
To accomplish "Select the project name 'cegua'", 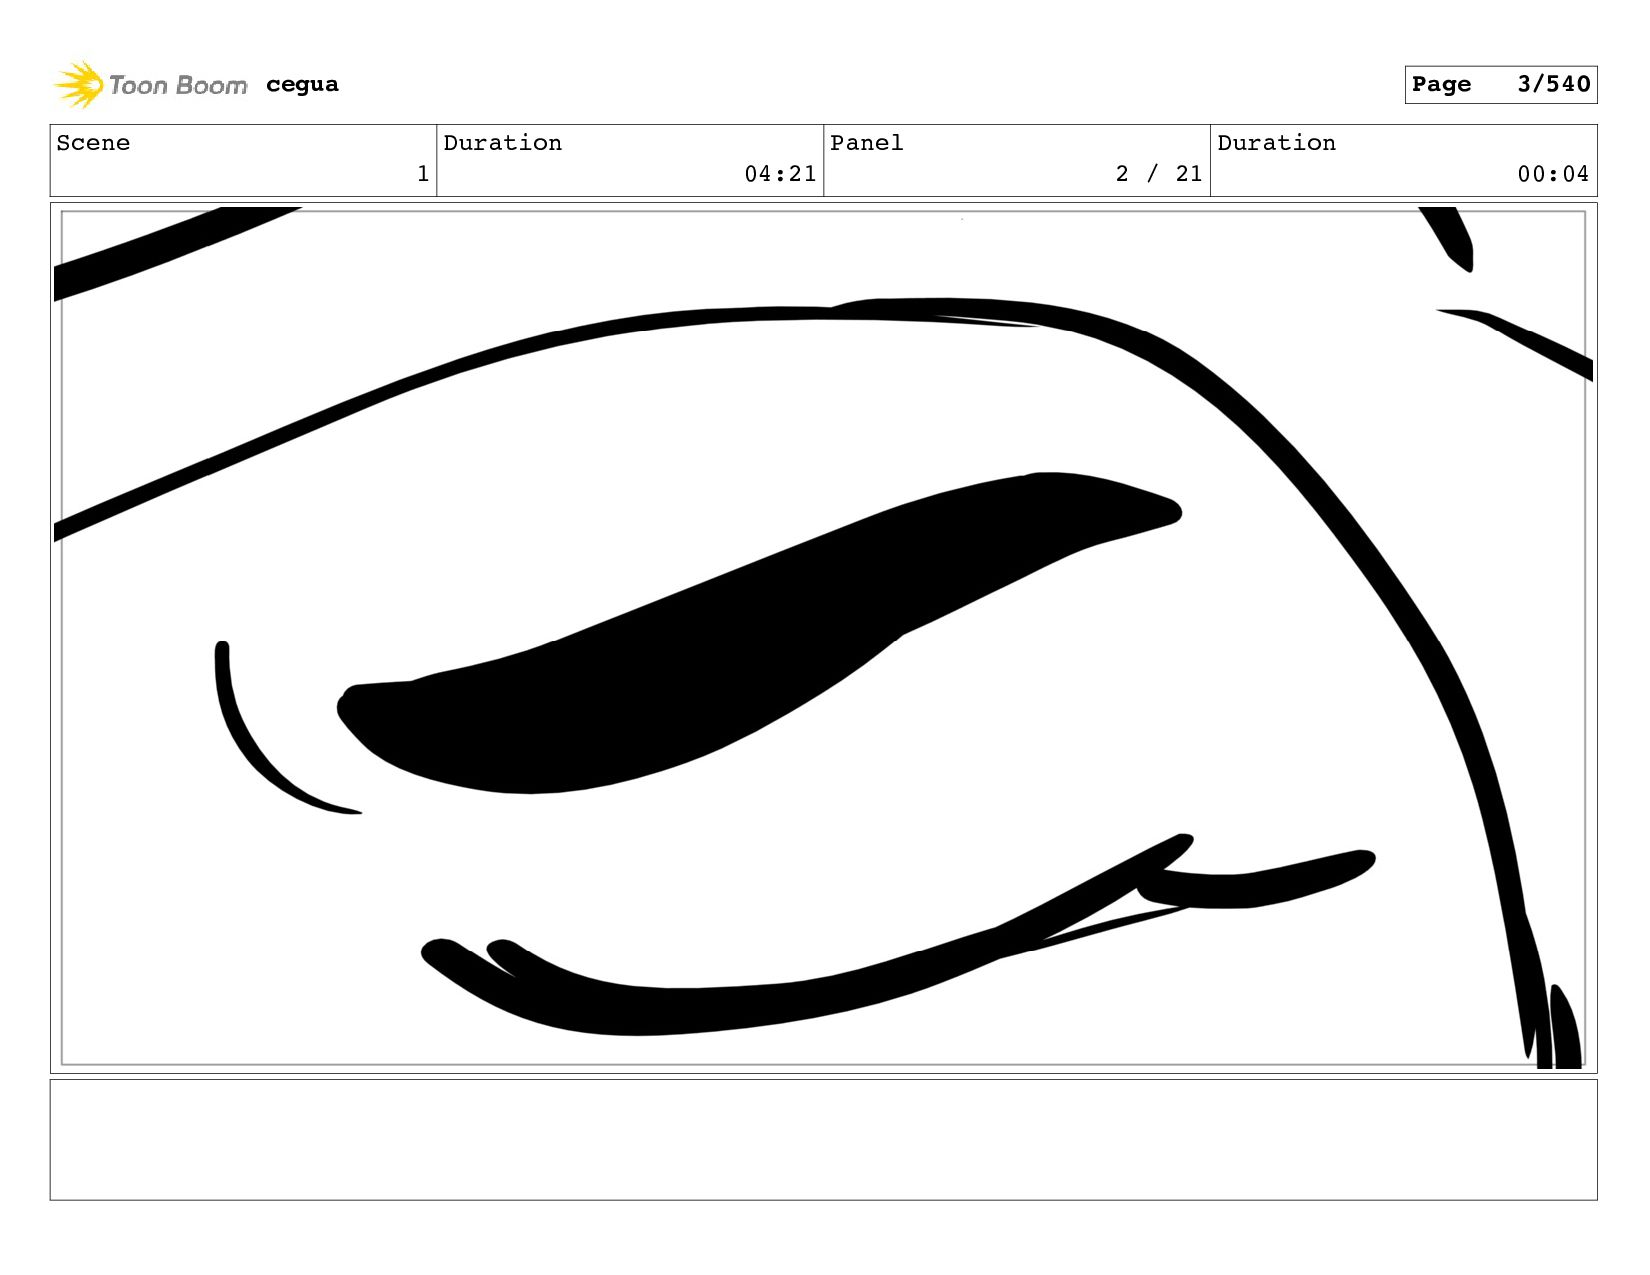I will [302, 85].
